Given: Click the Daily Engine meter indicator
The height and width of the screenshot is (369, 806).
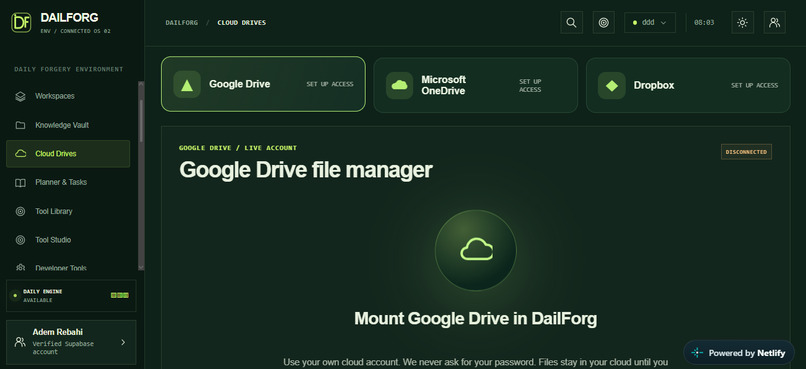Looking at the screenshot, I should (120, 296).
